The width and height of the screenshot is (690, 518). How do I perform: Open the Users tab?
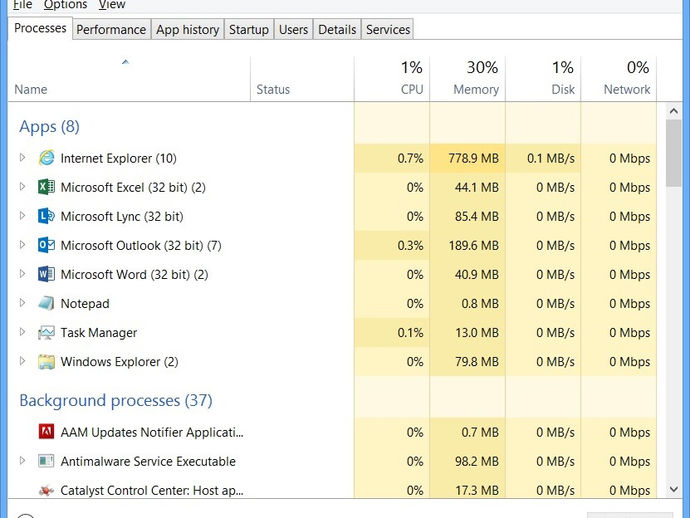(x=294, y=29)
